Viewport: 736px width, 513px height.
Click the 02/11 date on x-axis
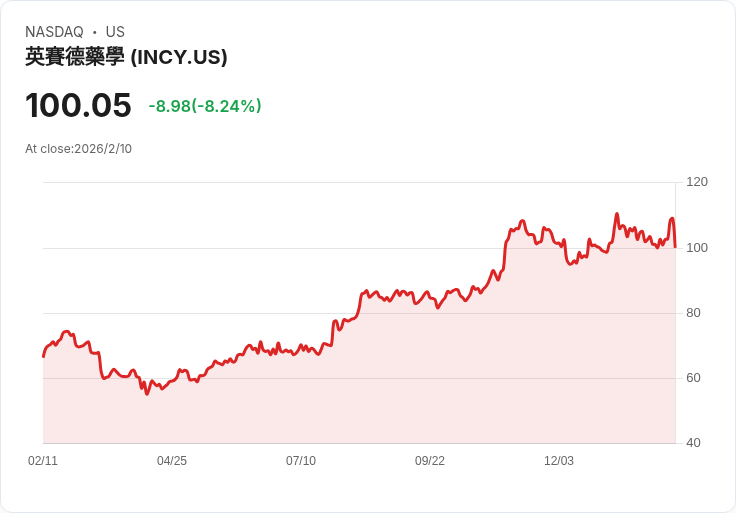pyautogui.click(x=43, y=461)
